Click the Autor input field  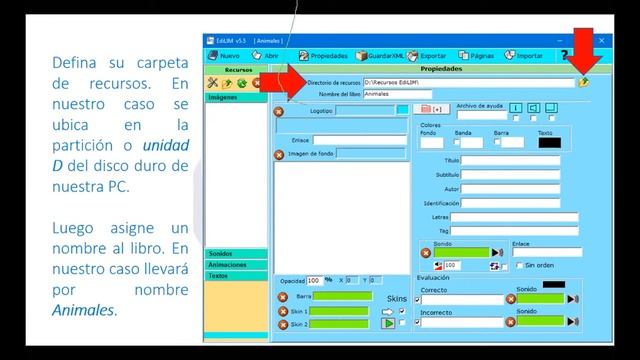[x=510, y=189]
